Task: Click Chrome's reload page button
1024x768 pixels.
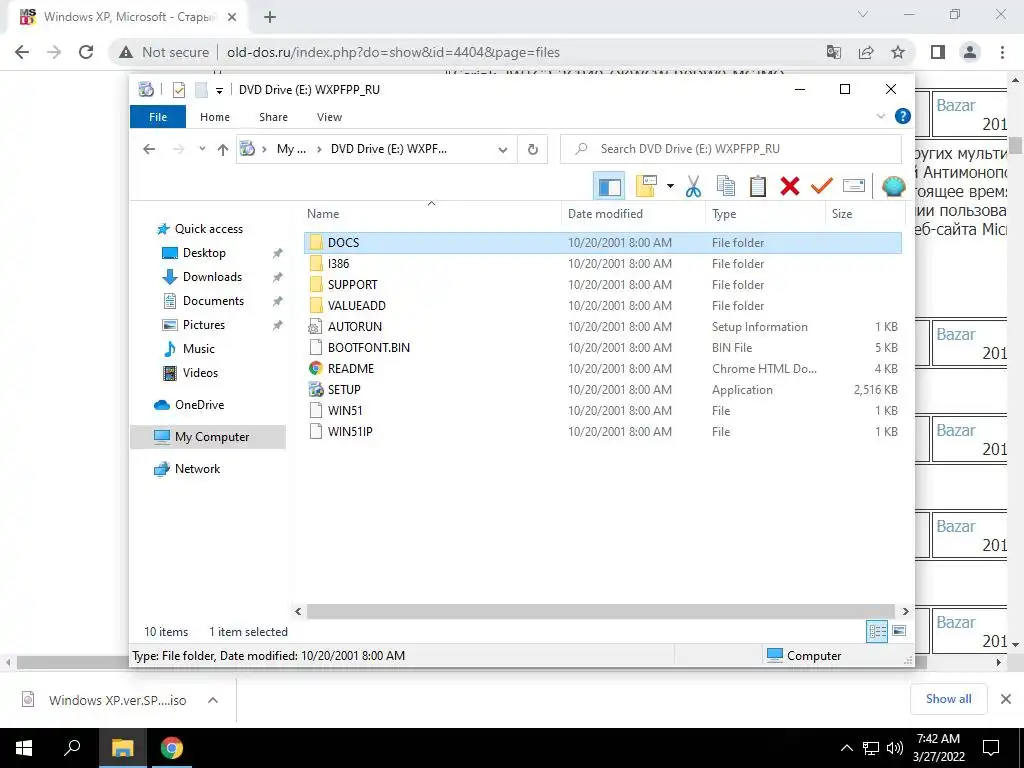Action: [x=86, y=52]
